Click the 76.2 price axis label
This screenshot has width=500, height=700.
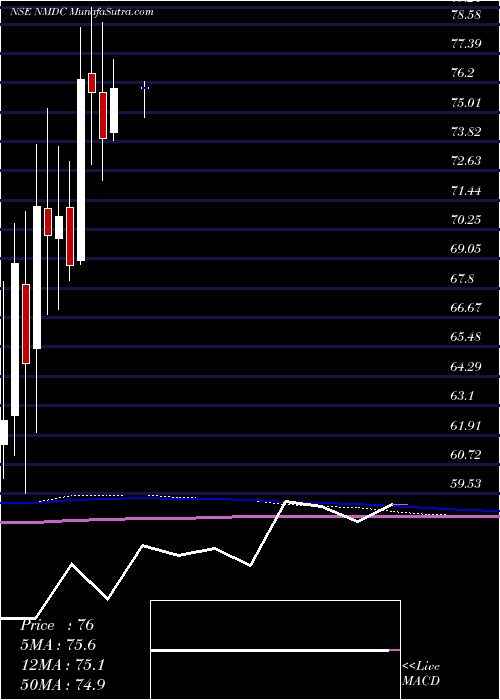pos(463,73)
